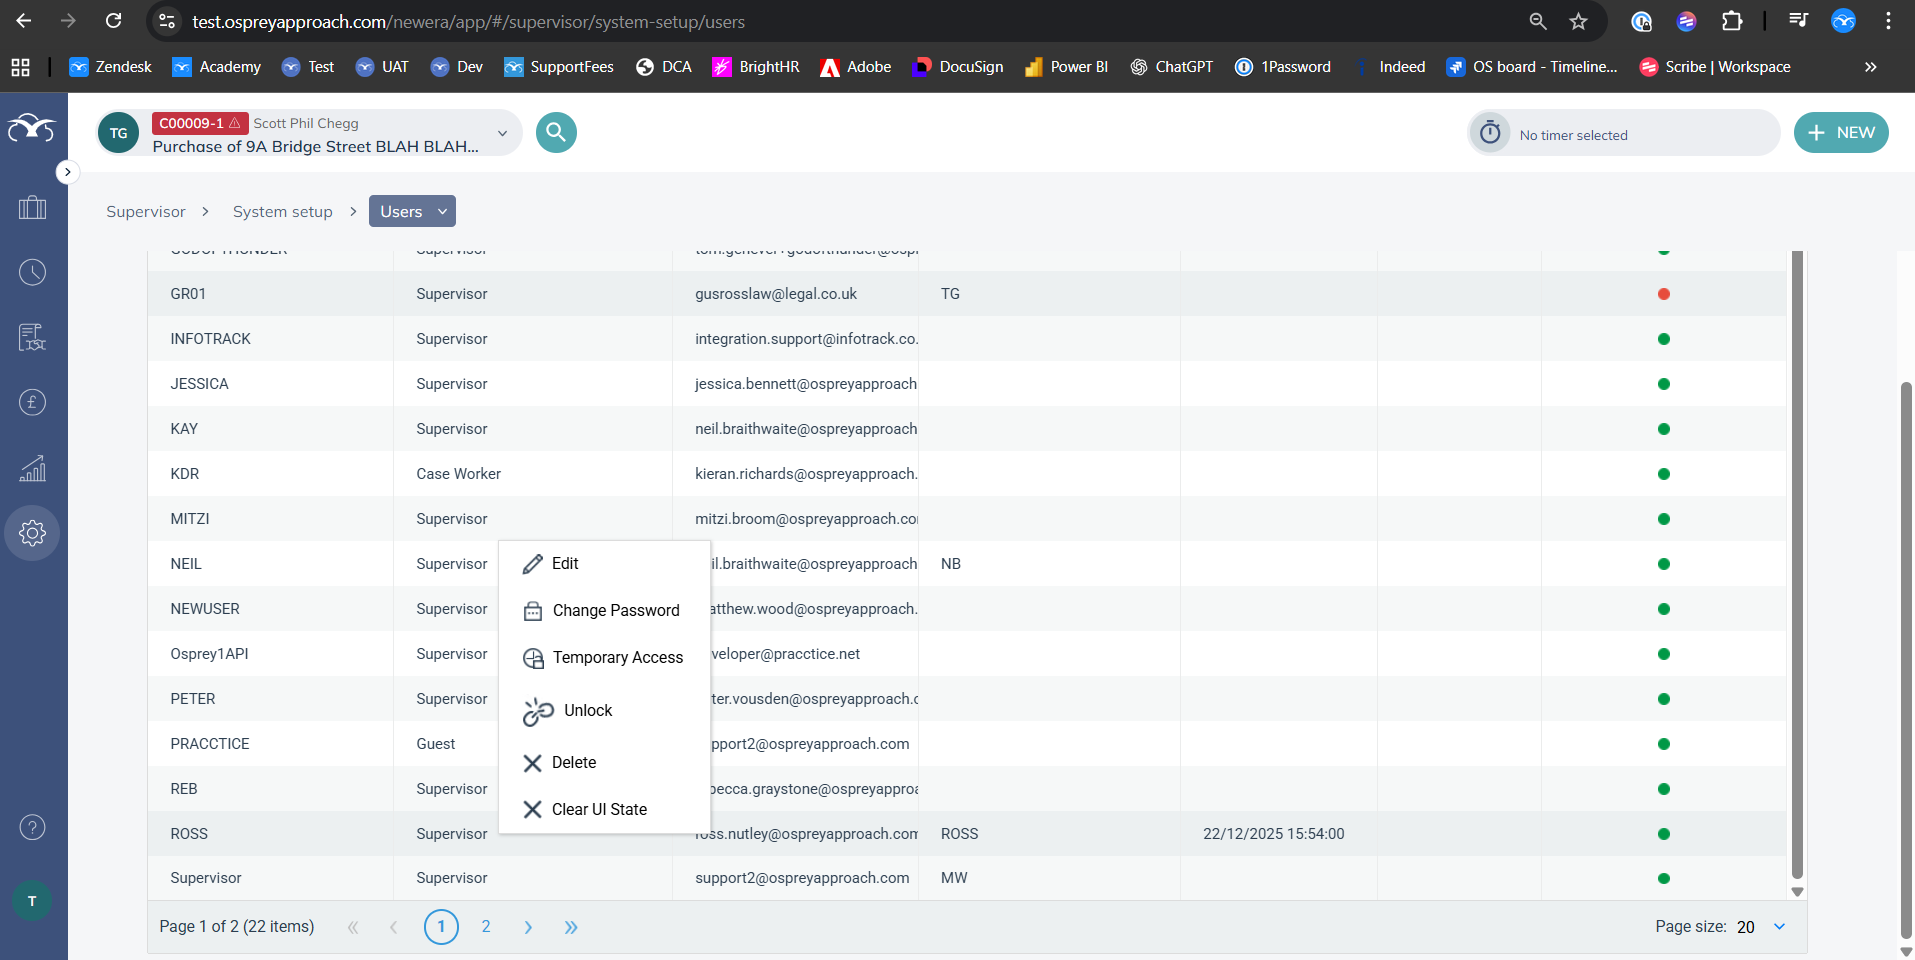Expand the current matter selector dropdown

tap(502, 133)
